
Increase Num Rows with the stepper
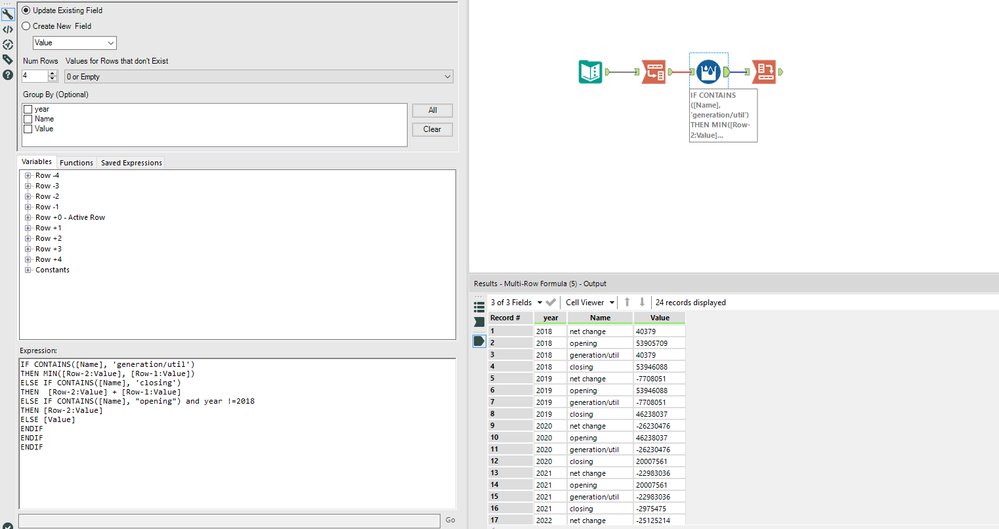[53, 73]
